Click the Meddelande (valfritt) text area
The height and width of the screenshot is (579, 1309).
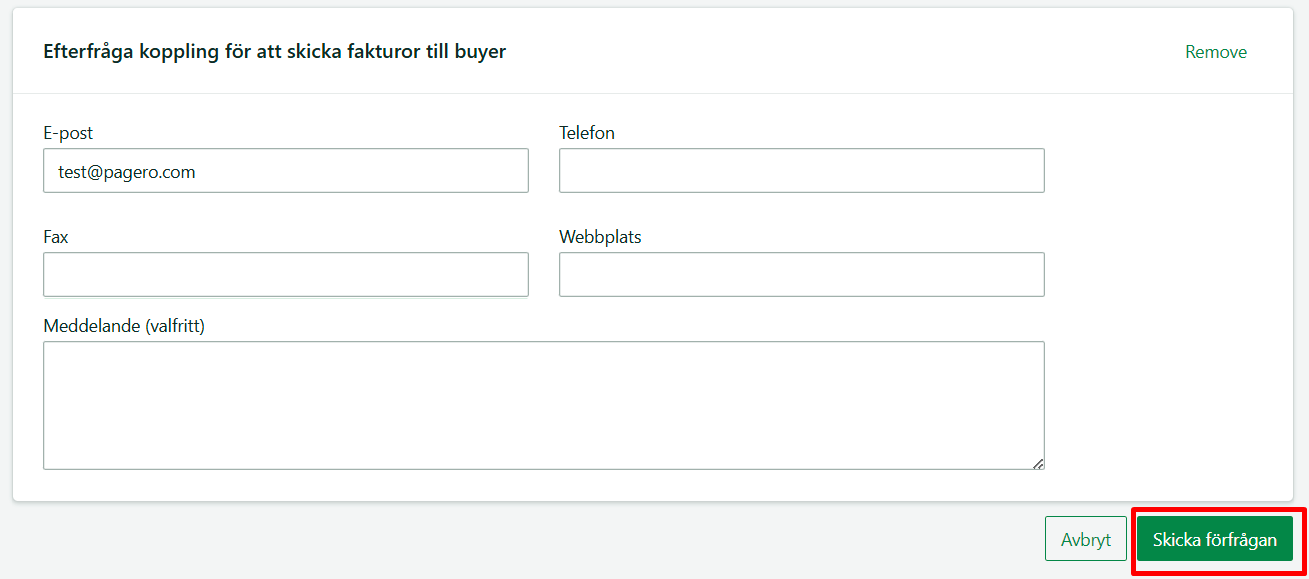(544, 405)
